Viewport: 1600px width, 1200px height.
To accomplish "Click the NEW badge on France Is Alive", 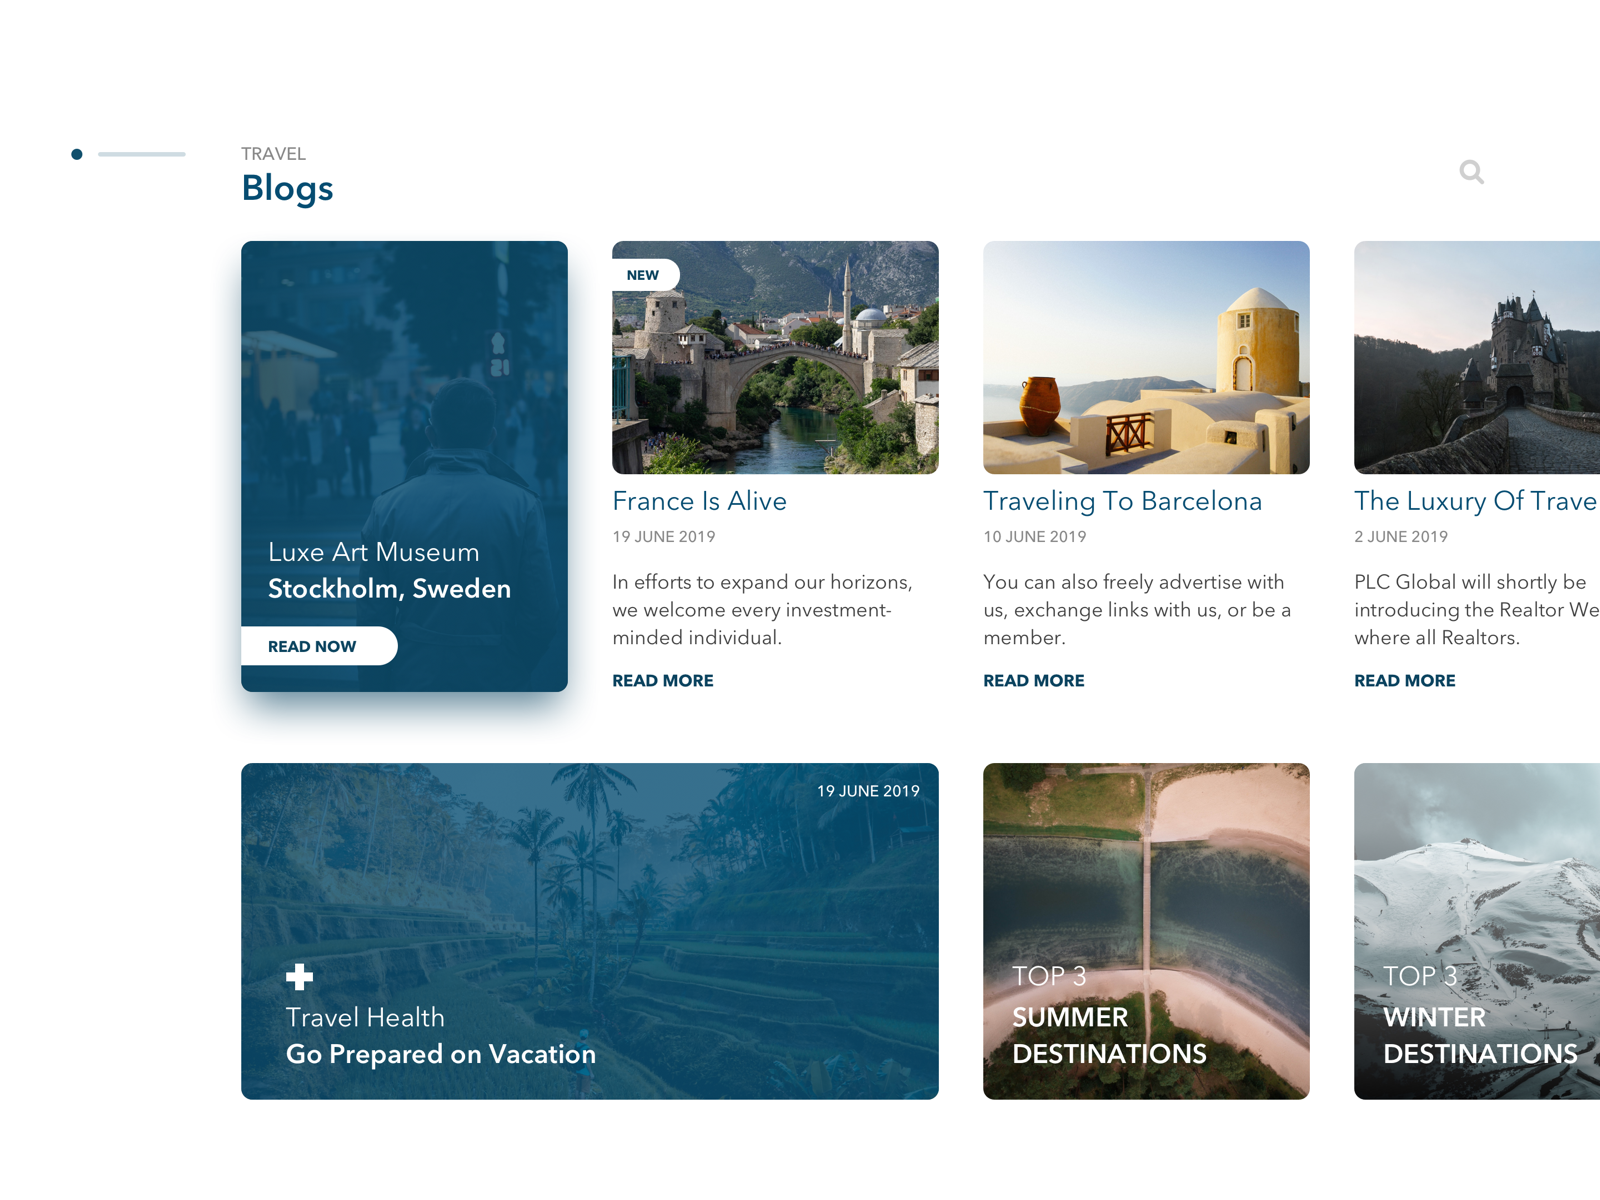I will [642, 274].
